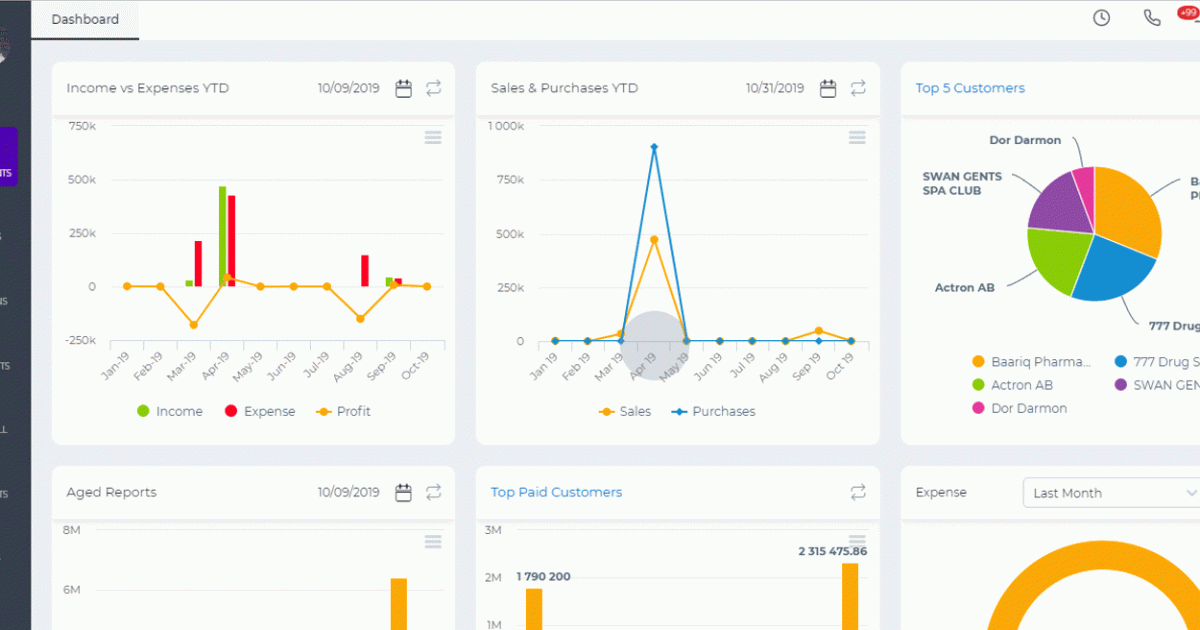Open the Top 5 Customers link
This screenshot has height=630, width=1200.
pyautogui.click(x=970, y=88)
